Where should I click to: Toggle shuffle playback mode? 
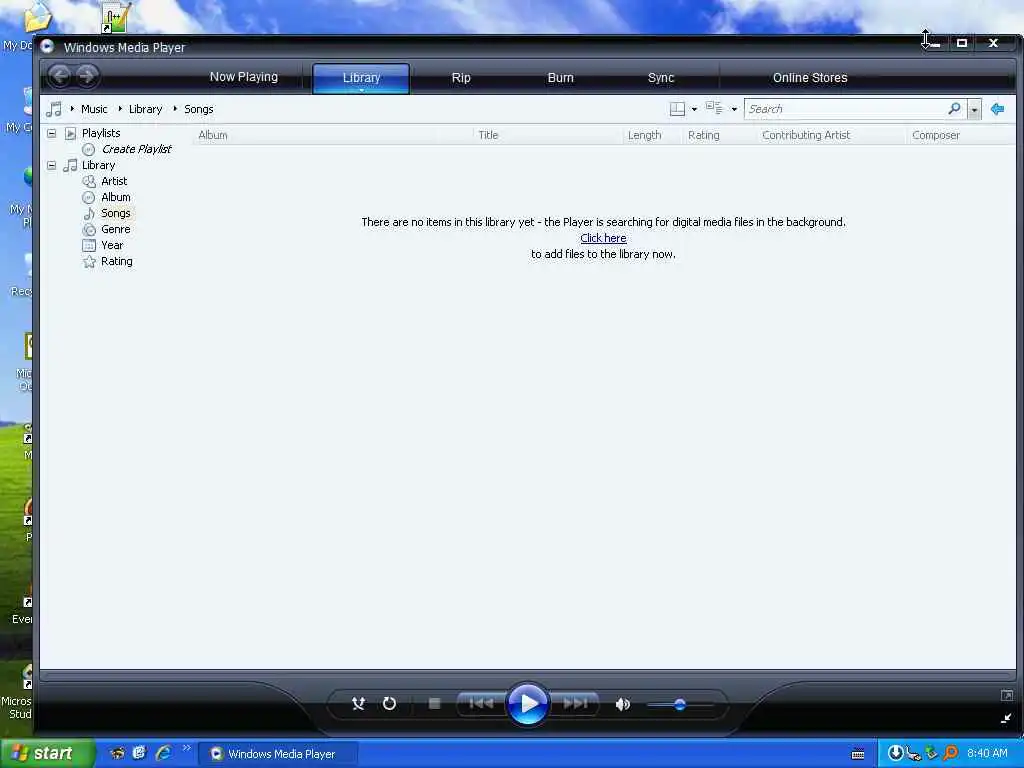pyautogui.click(x=359, y=703)
